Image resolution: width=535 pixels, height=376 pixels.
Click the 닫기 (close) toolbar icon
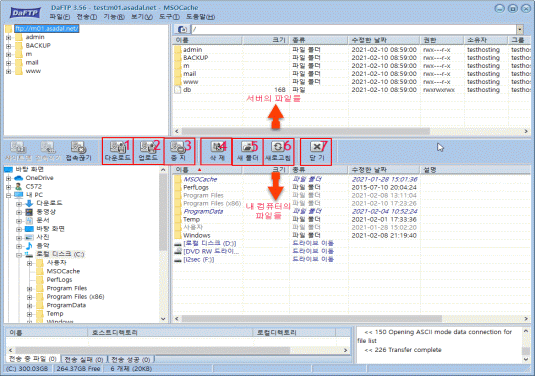[x=317, y=151]
